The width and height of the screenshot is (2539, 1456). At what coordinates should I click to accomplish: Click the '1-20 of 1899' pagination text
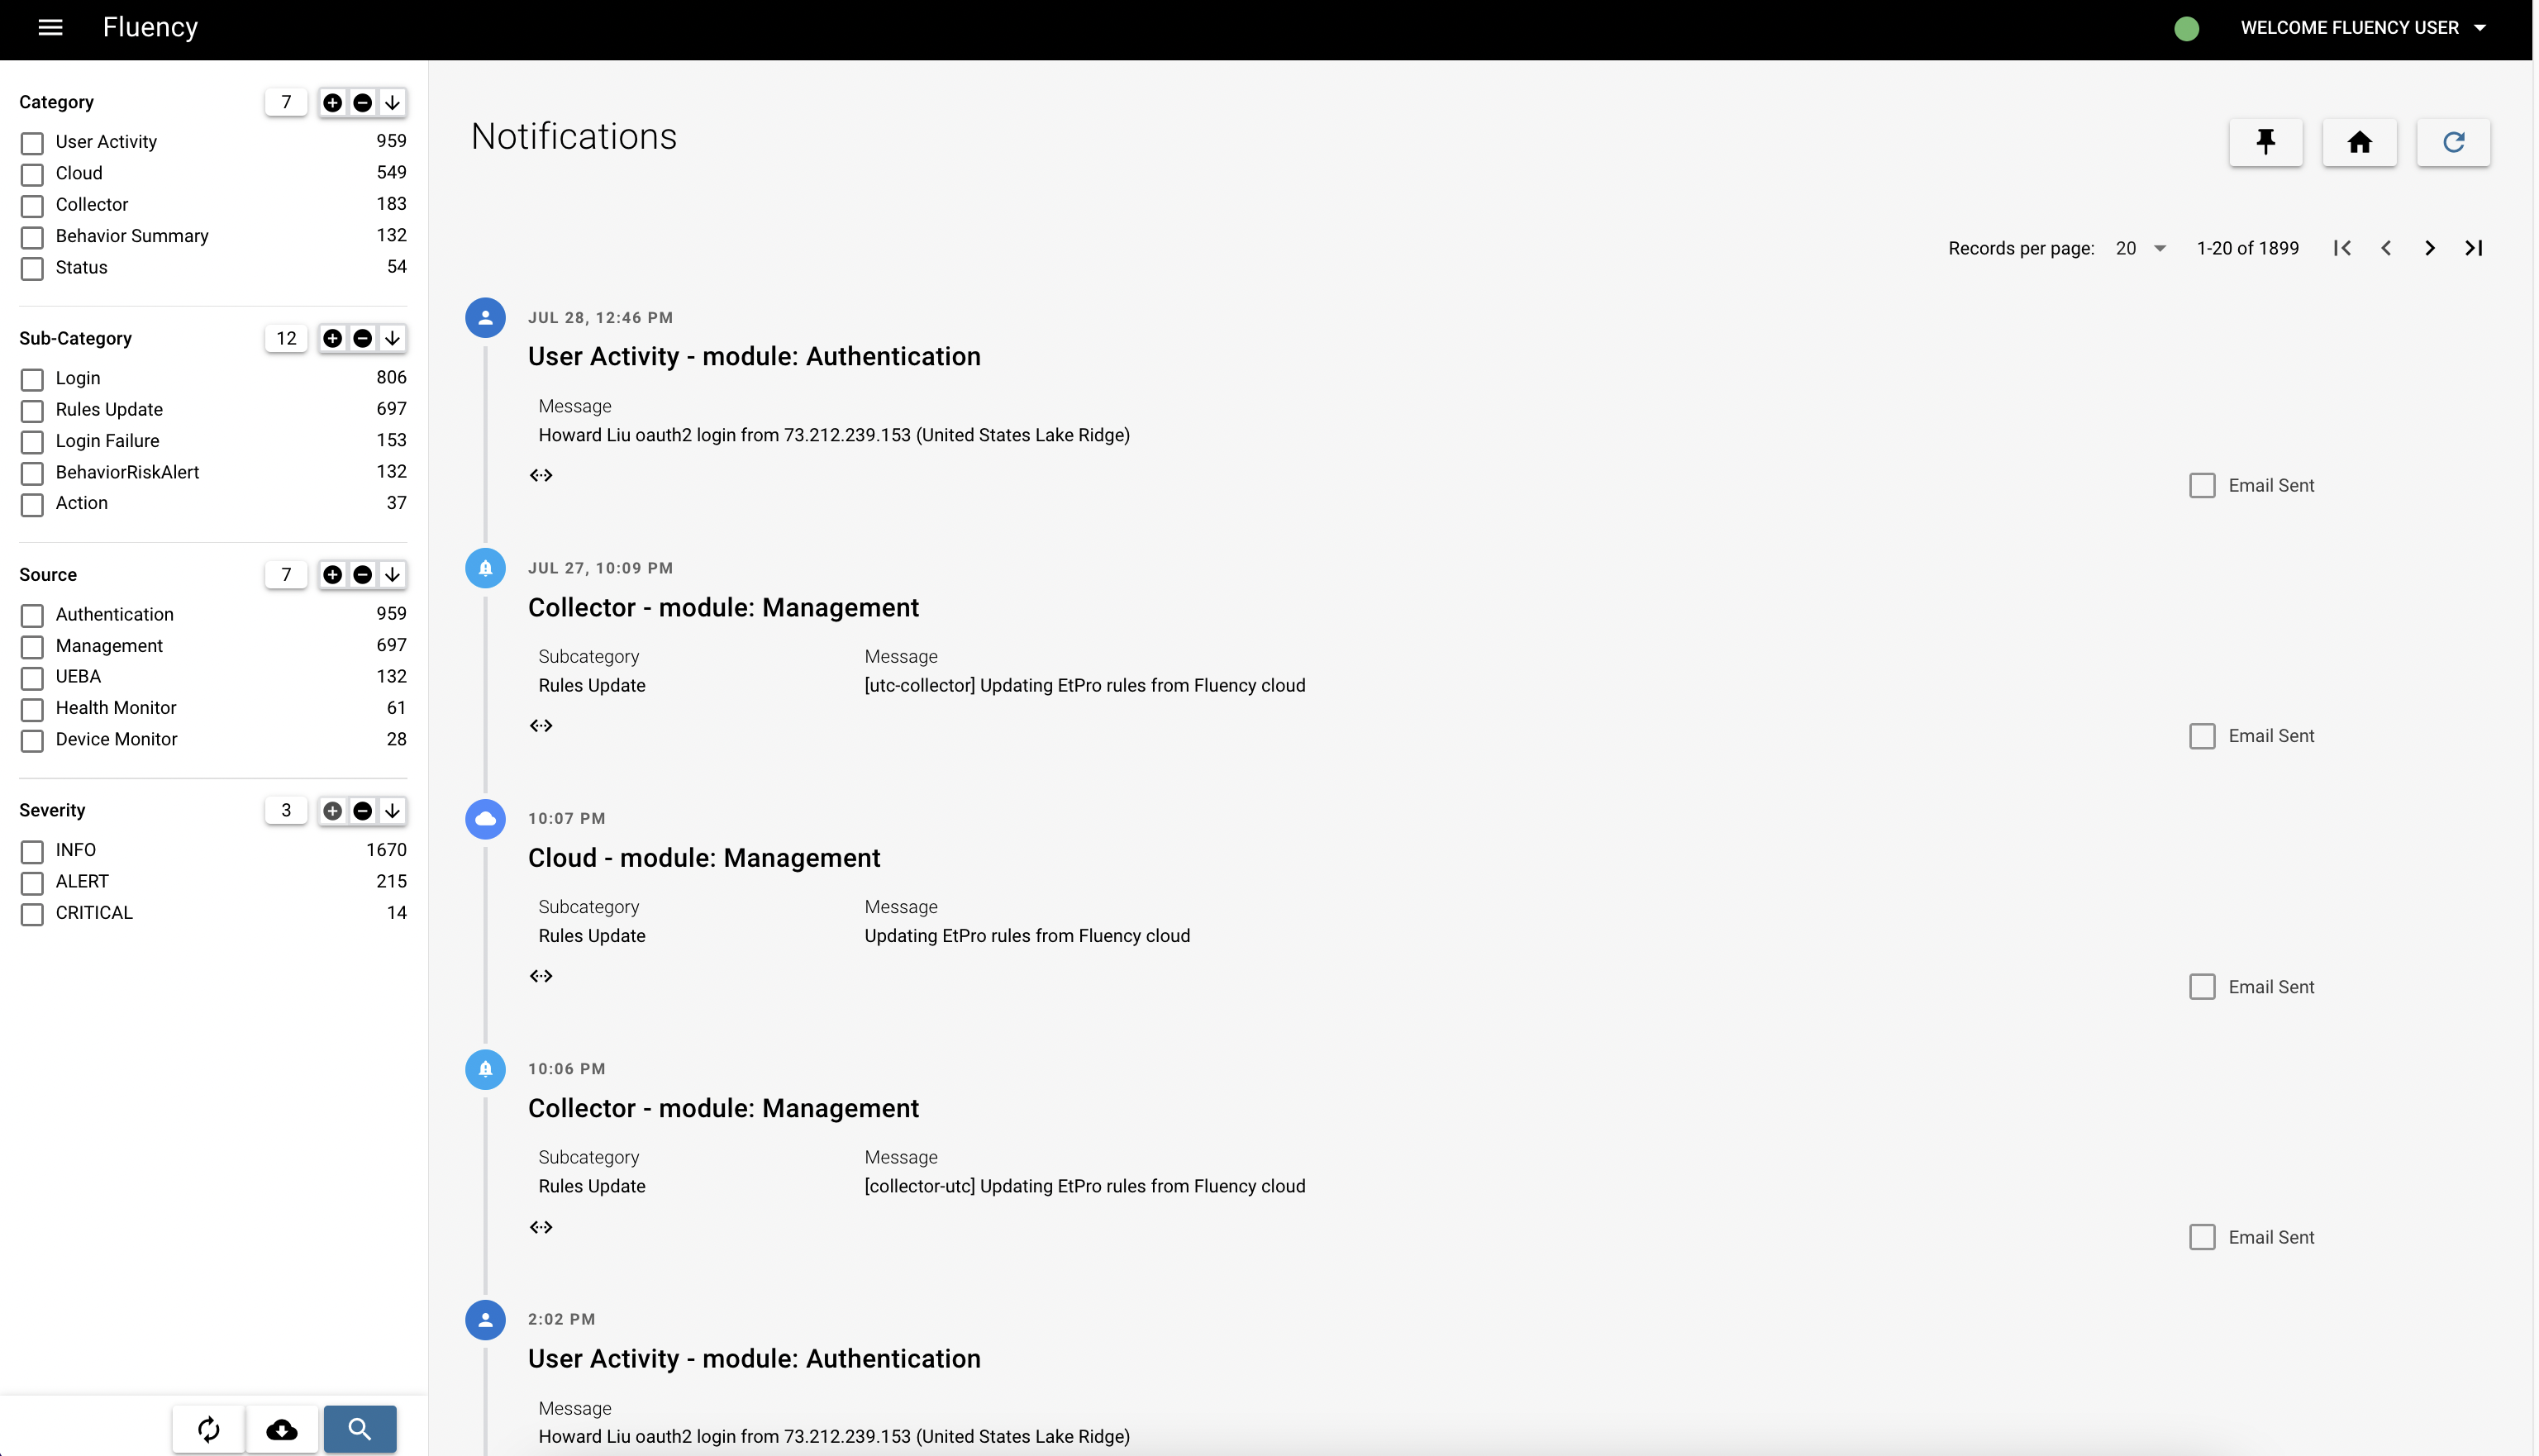tap(2247, 248)
